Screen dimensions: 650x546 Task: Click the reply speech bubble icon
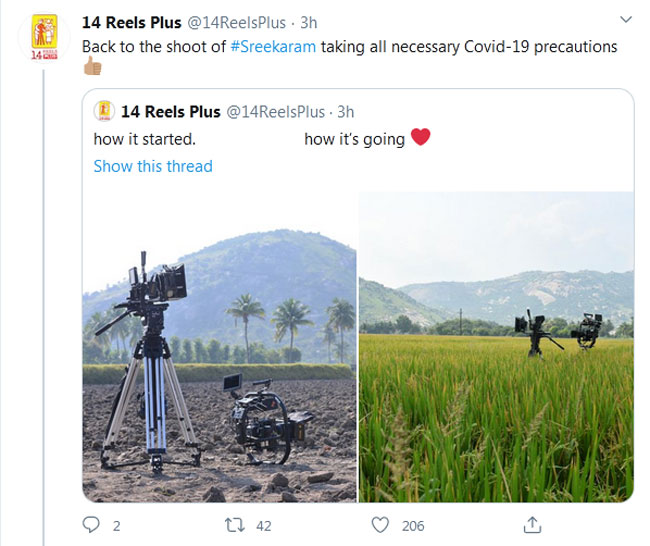[92, 525]
